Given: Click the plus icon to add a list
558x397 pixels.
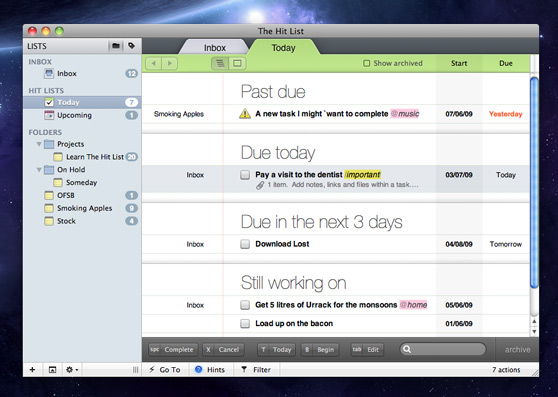Looking at the screenshot, I should click(x=32, y=370).
